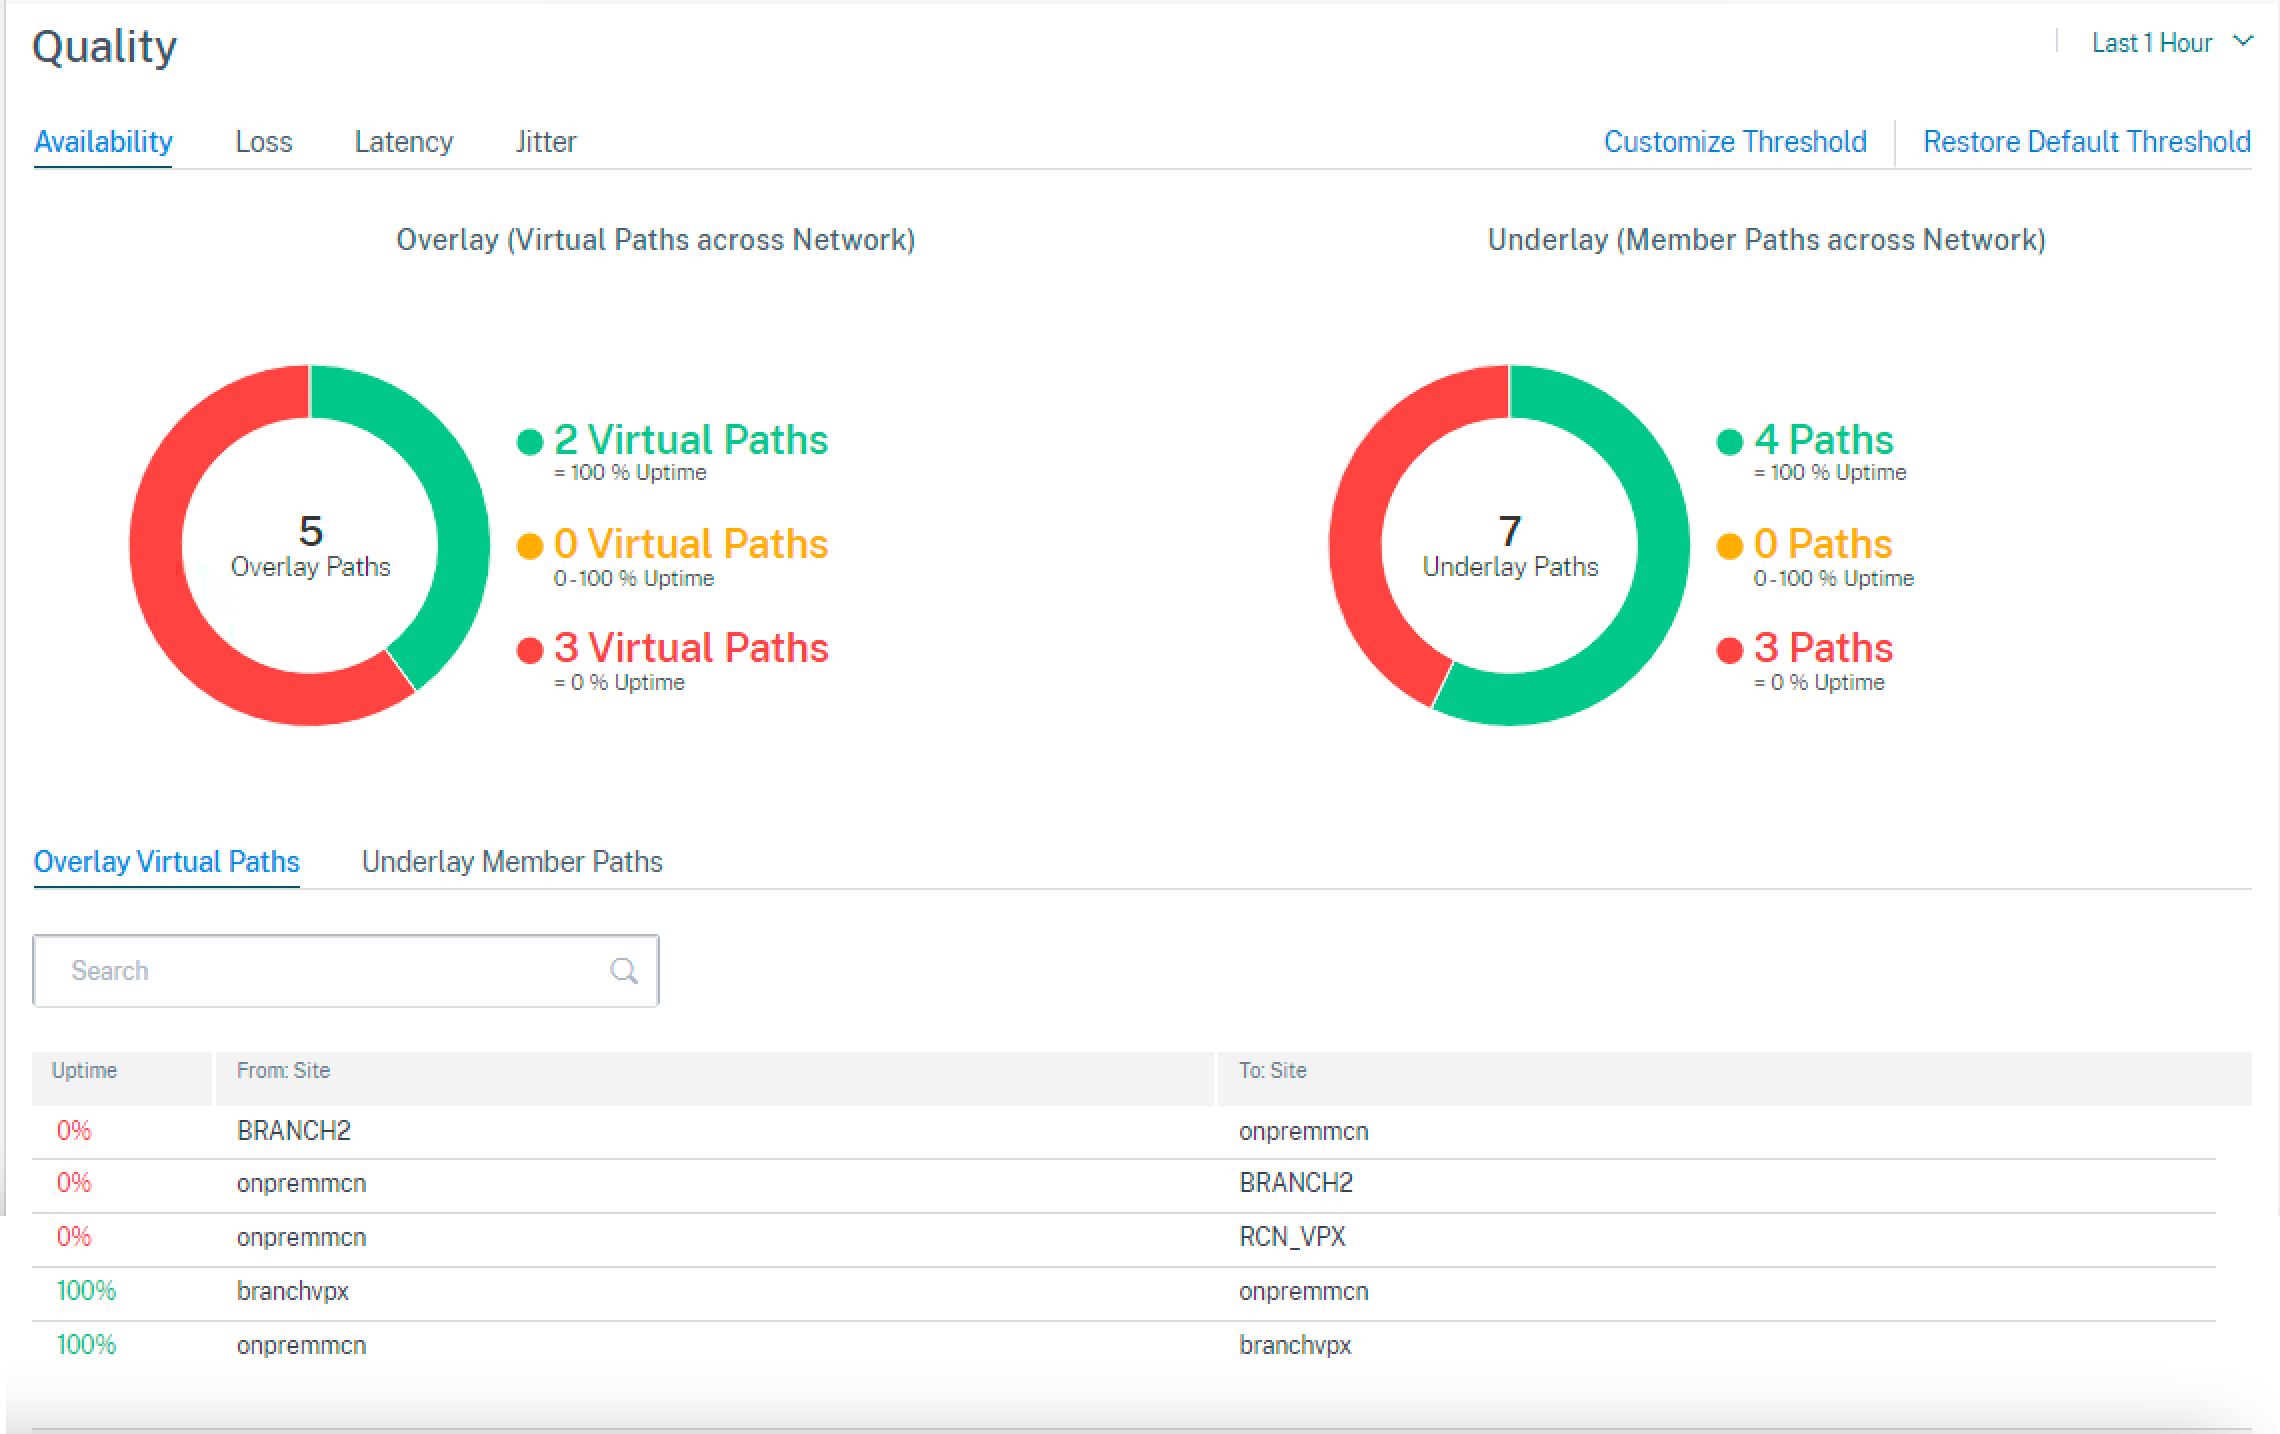
Task: Click the green segment of Underlay donut chart
Action: pos(1660,580)
